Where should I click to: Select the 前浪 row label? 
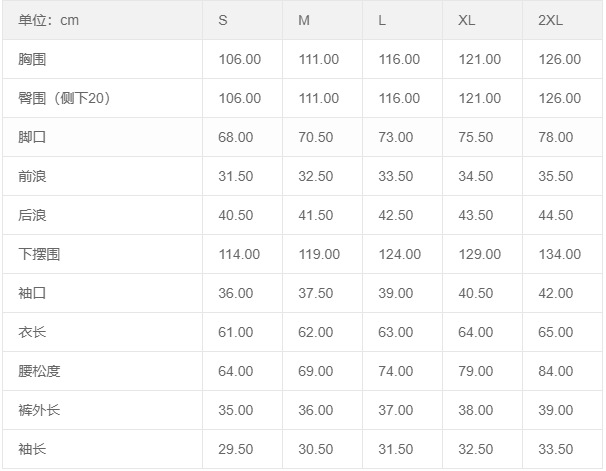click(32, 176)
